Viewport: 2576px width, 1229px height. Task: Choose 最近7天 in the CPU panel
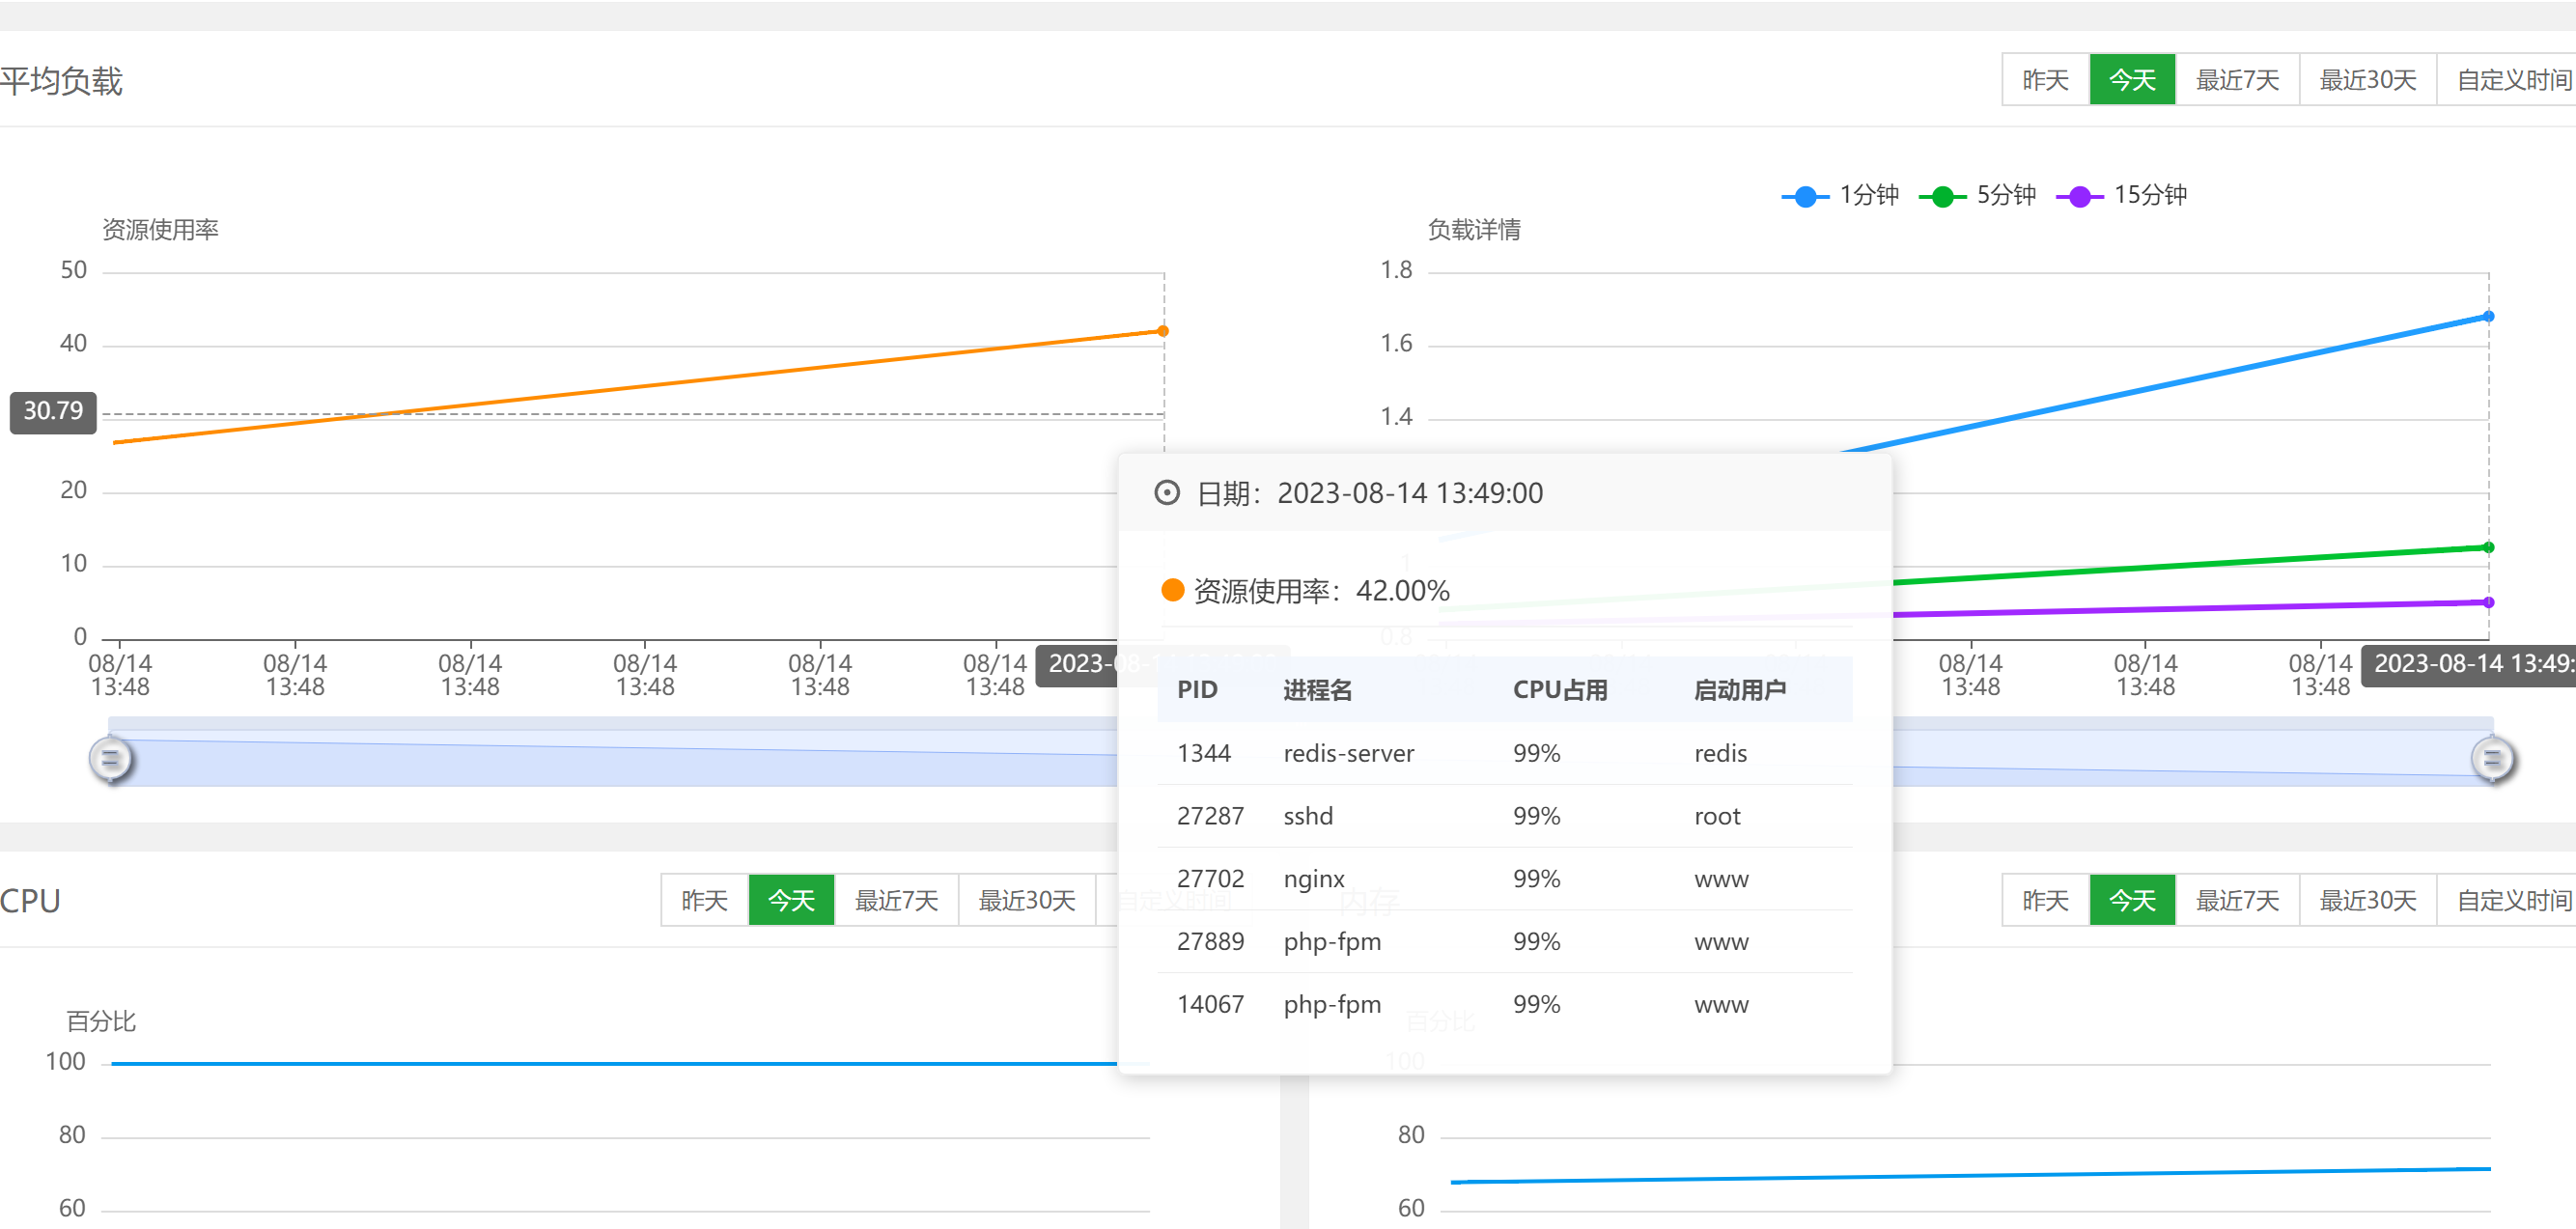(896, 900)
